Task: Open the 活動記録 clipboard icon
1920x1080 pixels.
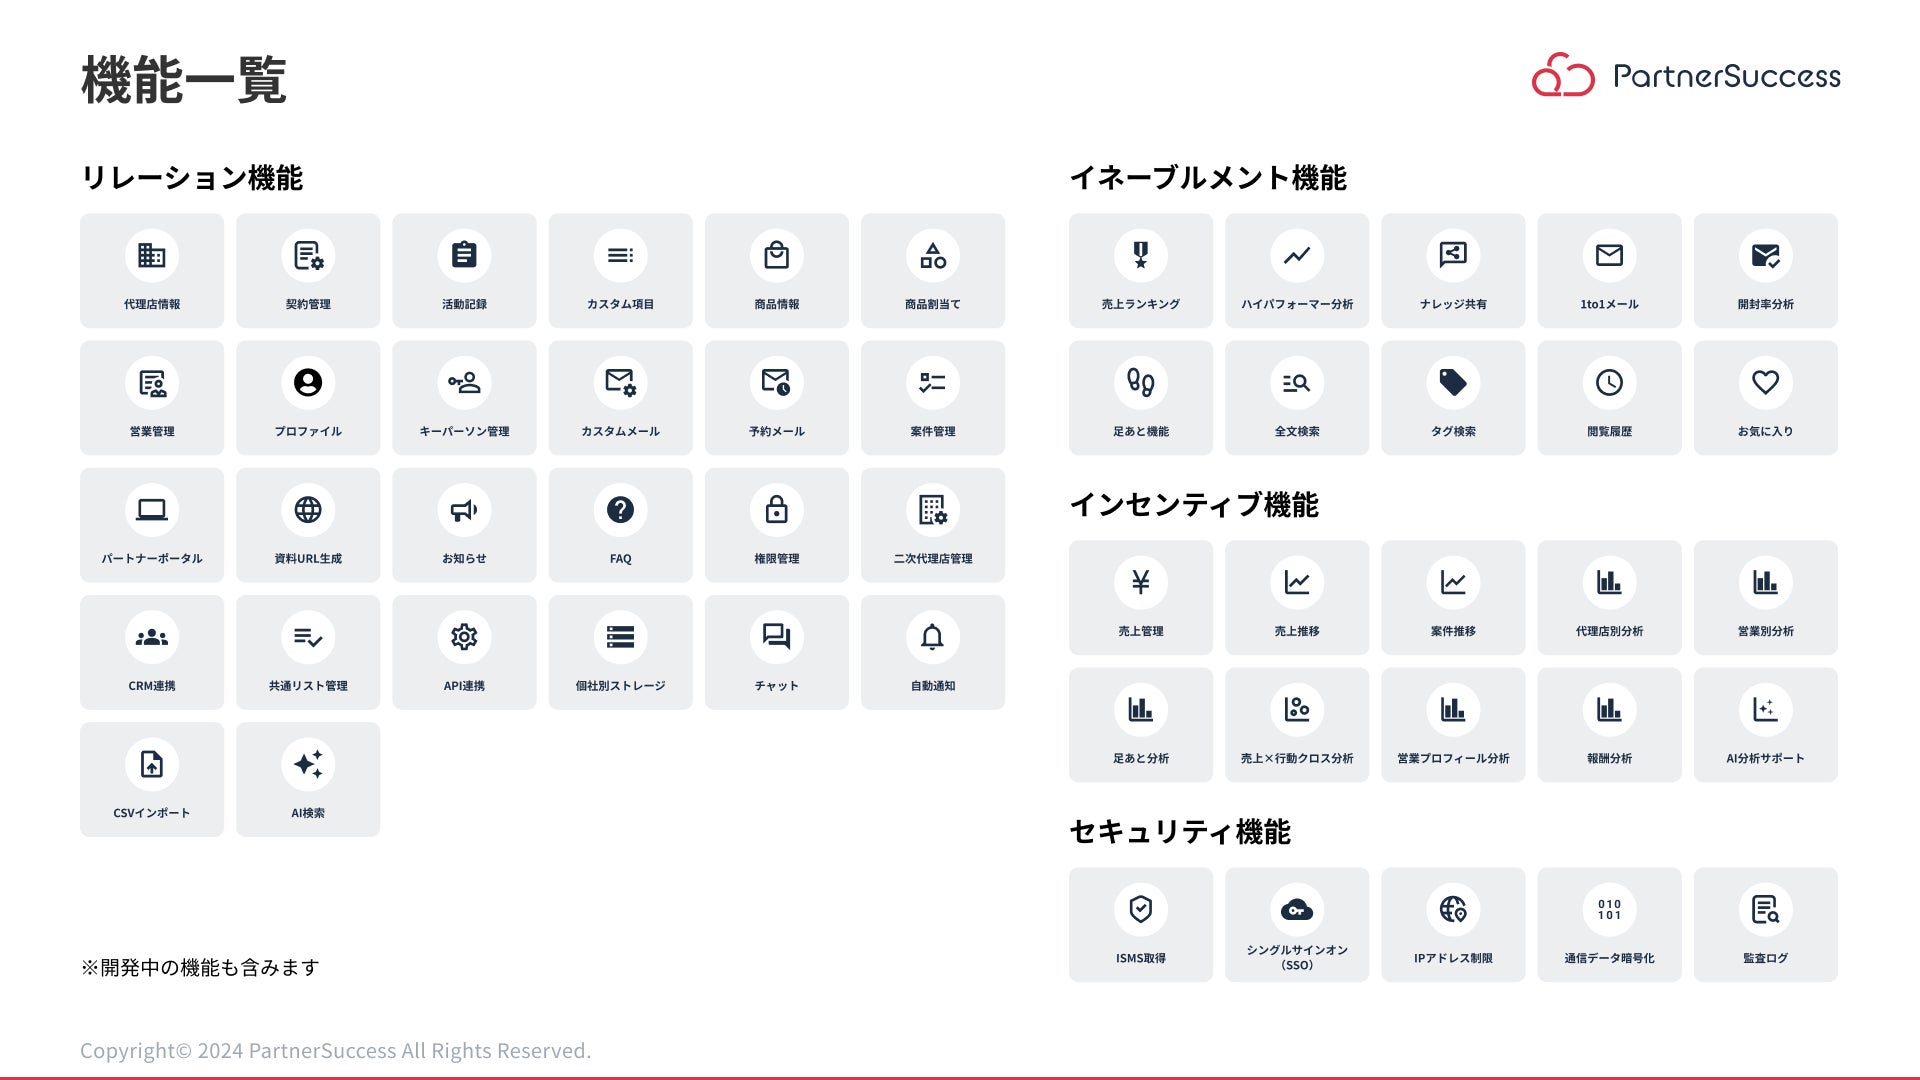Action: 464,256
